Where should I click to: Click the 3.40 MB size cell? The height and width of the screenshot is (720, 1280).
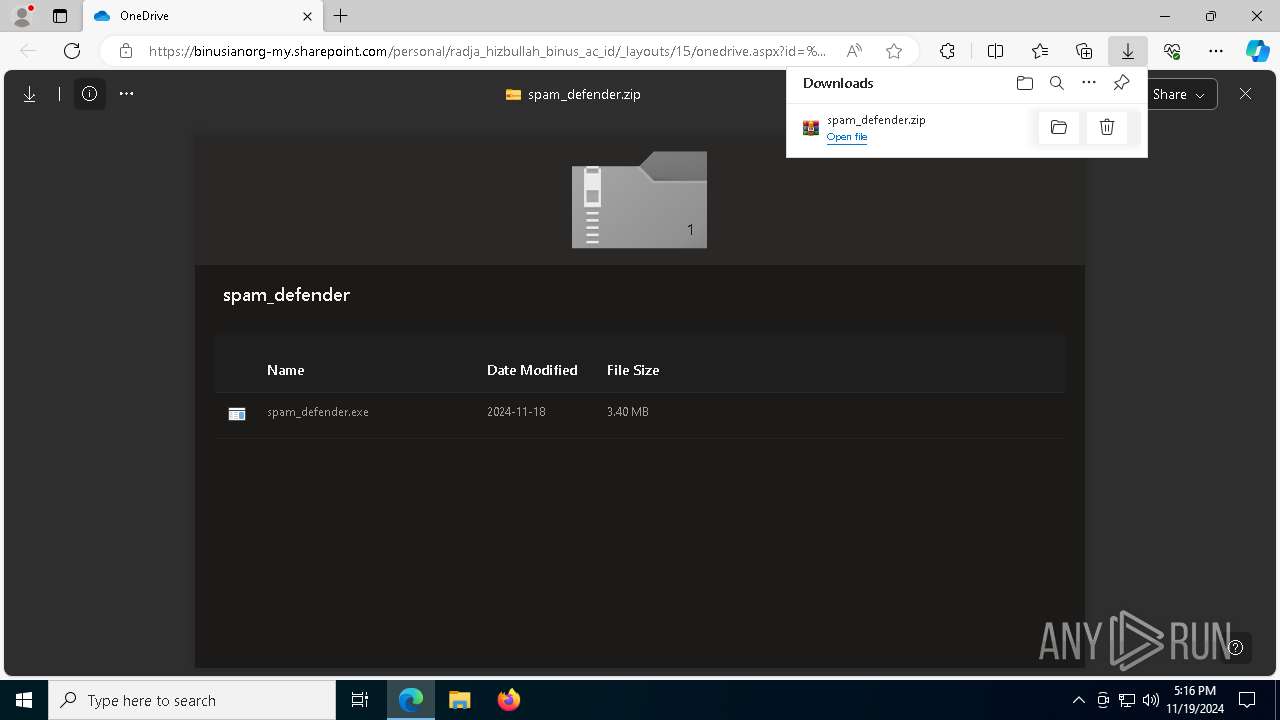[628, 412]
